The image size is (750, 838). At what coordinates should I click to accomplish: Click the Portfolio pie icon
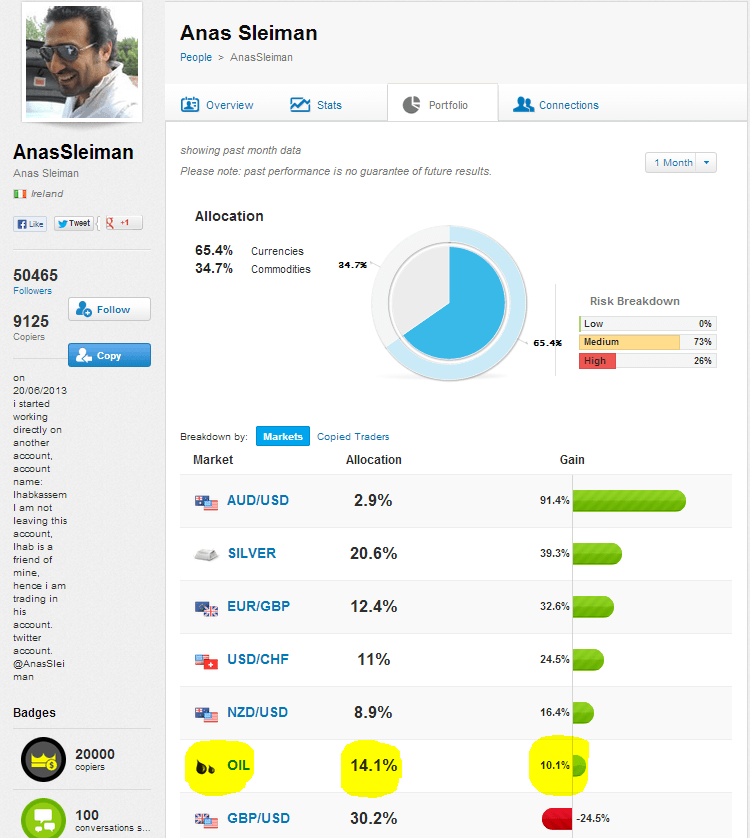411,105
